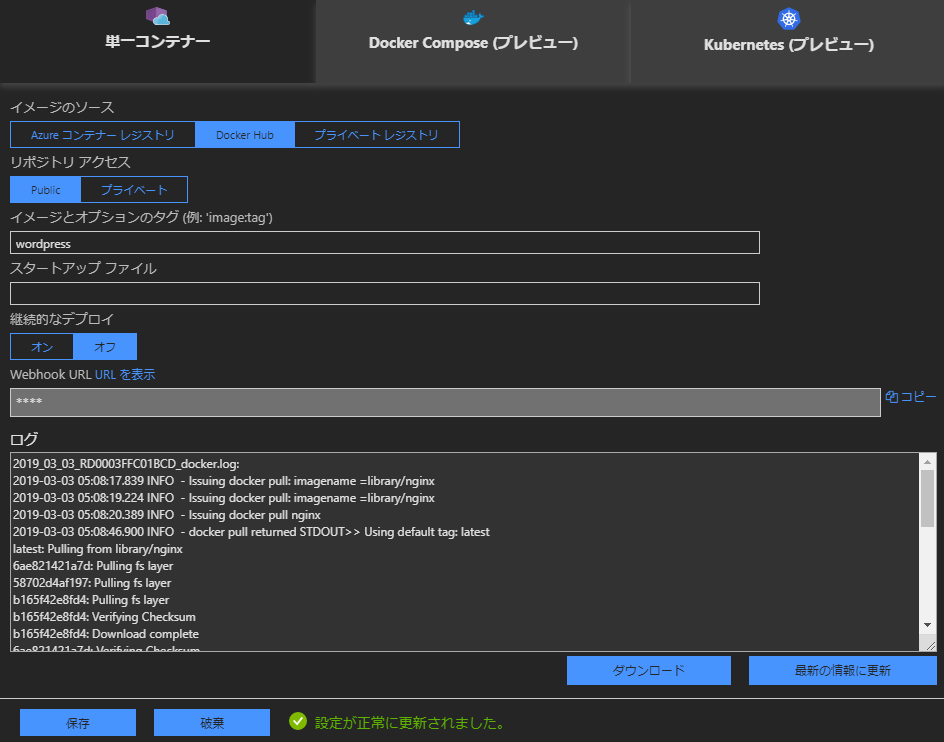Switch to the Kubernetes (プレビュー) tab
This screenshot has width=944, height=742.
coord(788,41)
